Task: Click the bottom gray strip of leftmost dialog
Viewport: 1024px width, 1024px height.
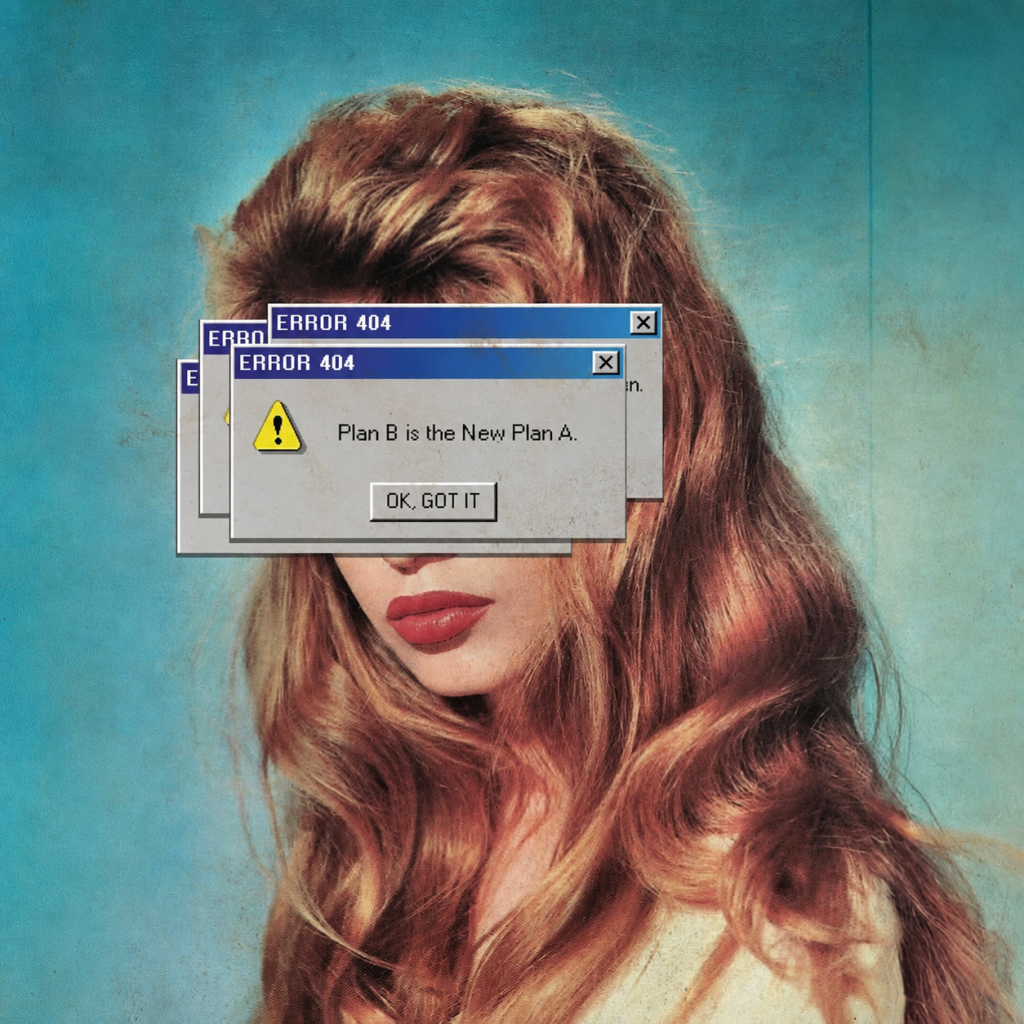Action: pos(374,547)
